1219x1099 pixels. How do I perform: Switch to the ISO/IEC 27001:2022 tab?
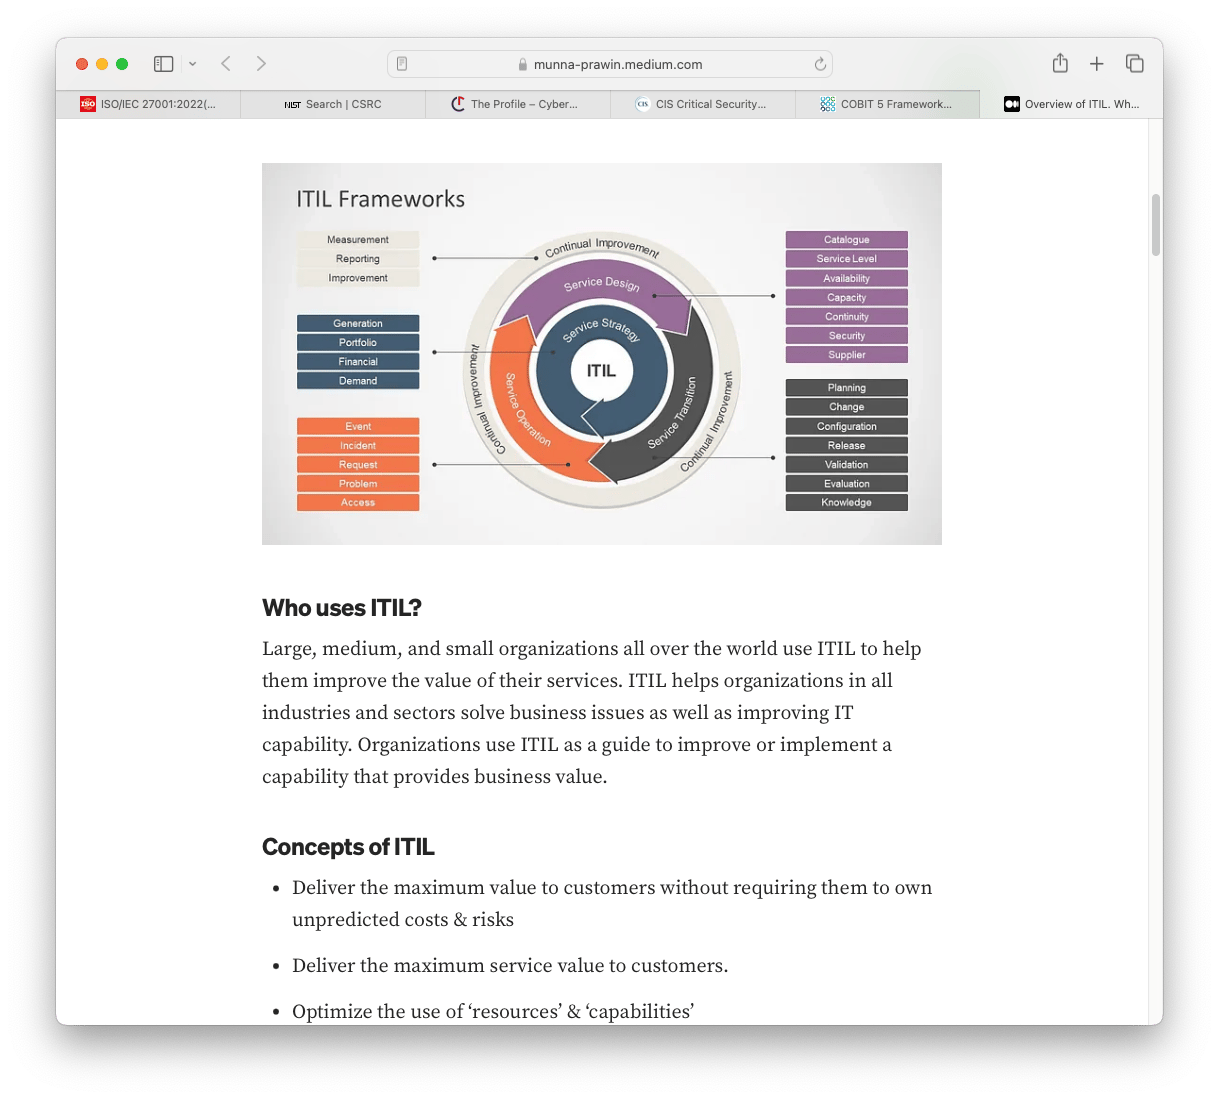coord(148,104)
